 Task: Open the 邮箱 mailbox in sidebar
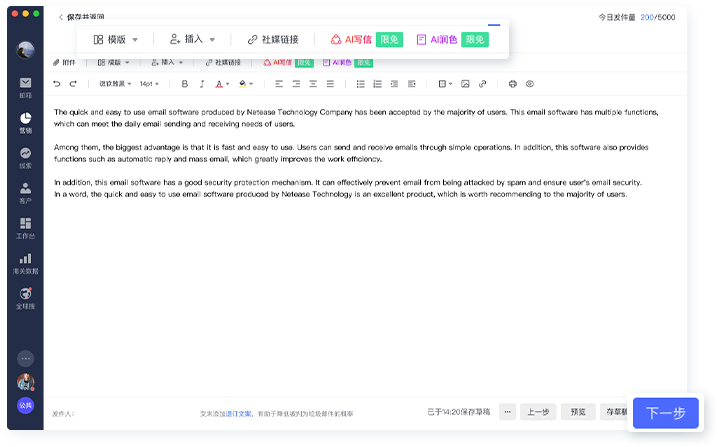25,88
